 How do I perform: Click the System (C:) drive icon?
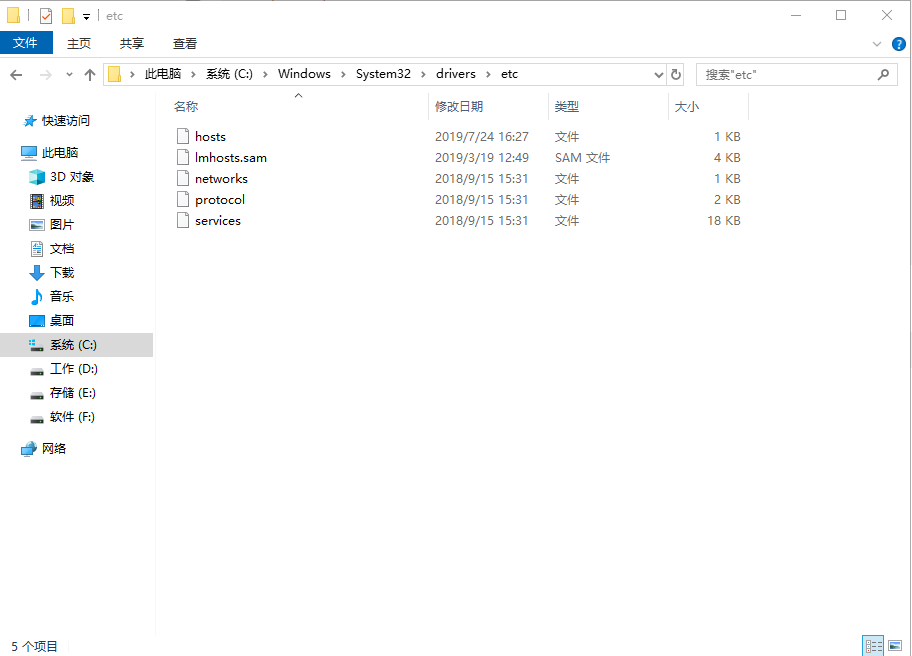pyautogui.click(x=36, y=345)
